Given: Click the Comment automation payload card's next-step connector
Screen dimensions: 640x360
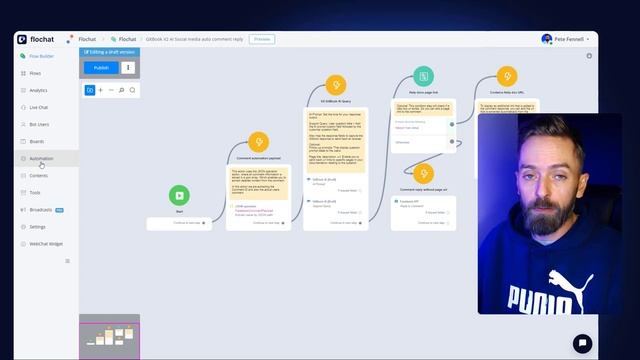Looking at the screenshot, I should coord(283,223).
